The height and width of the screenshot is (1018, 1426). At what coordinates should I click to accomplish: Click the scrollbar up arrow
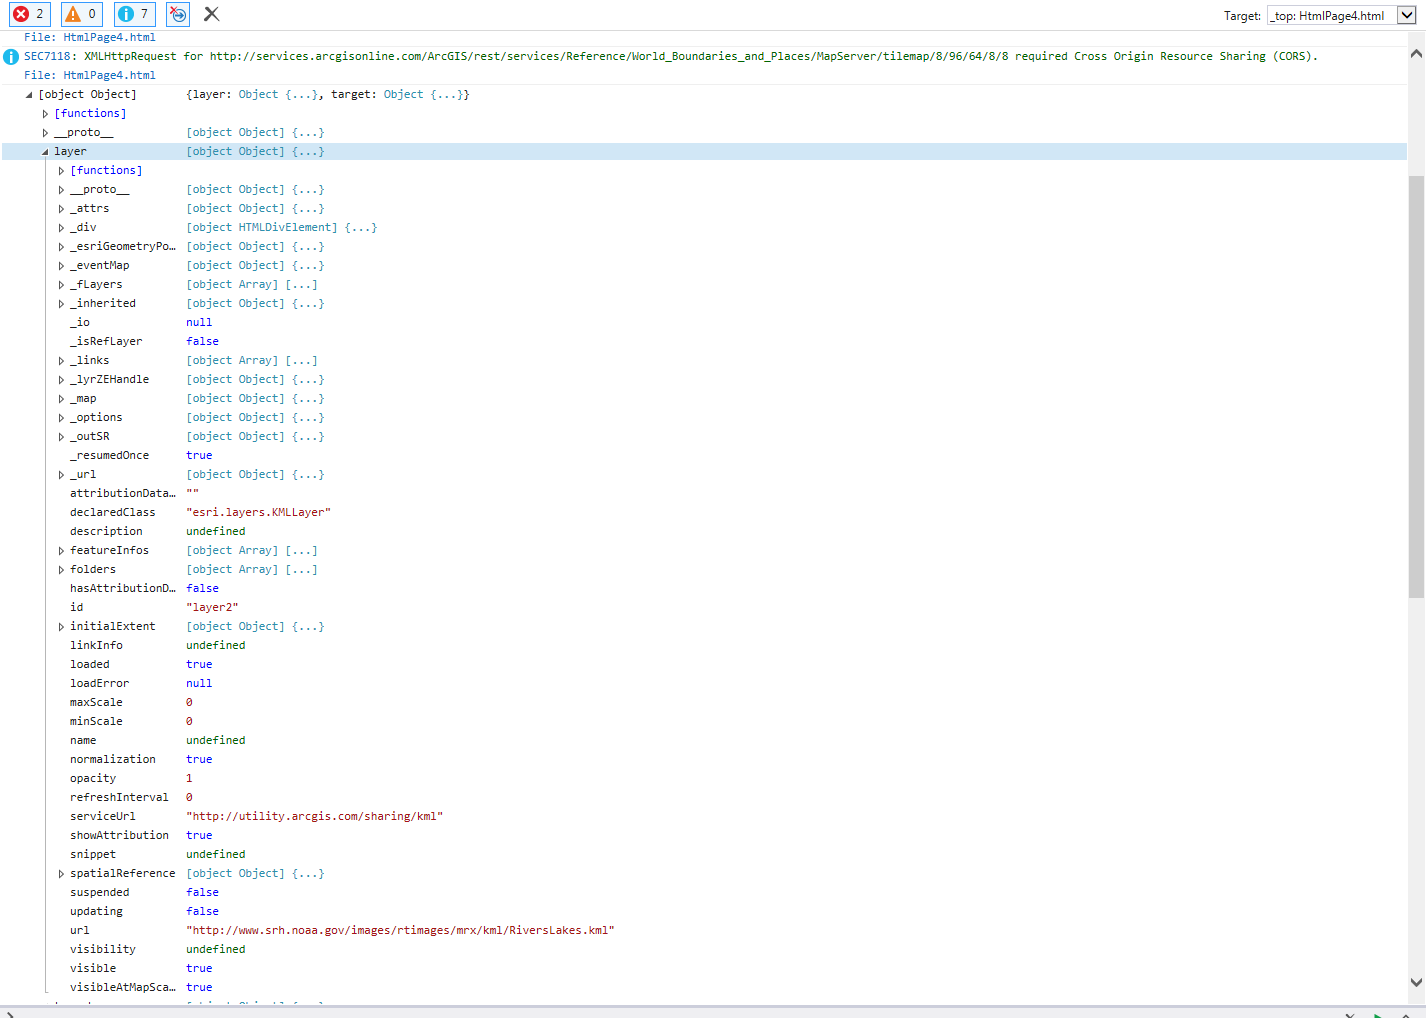click(1416, 54)
